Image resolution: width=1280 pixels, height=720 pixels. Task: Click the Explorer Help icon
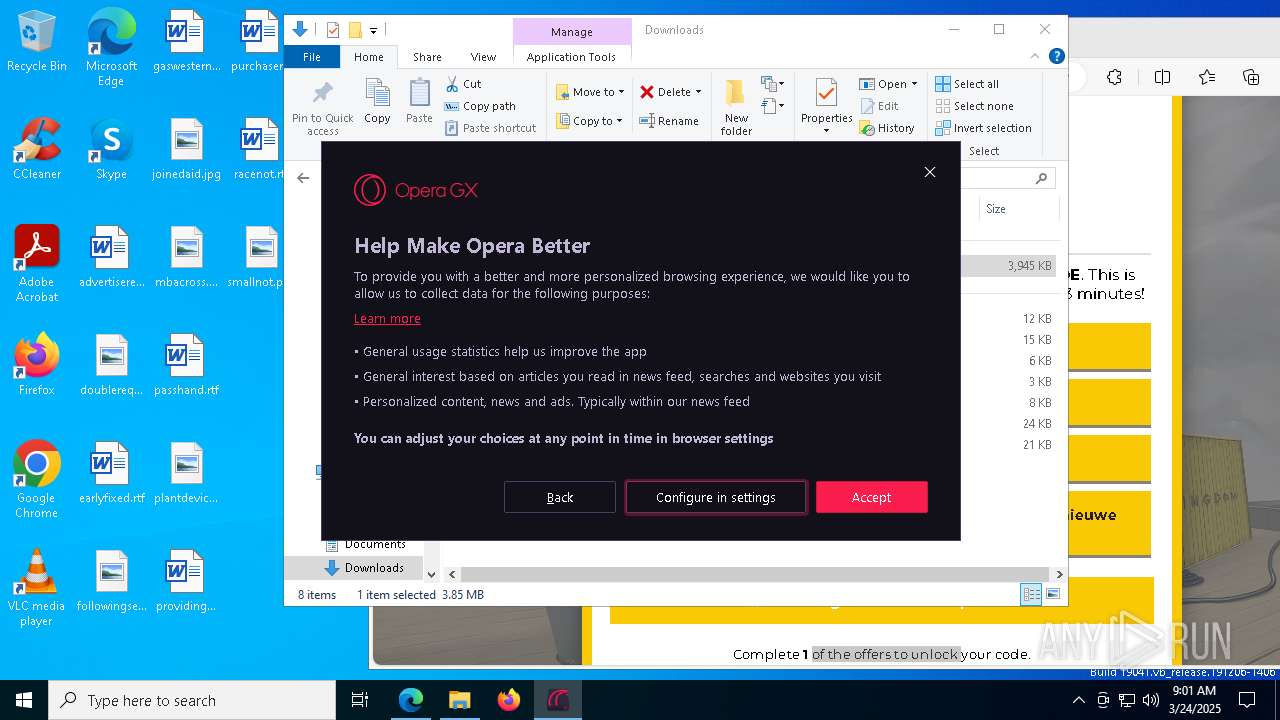1056,57
